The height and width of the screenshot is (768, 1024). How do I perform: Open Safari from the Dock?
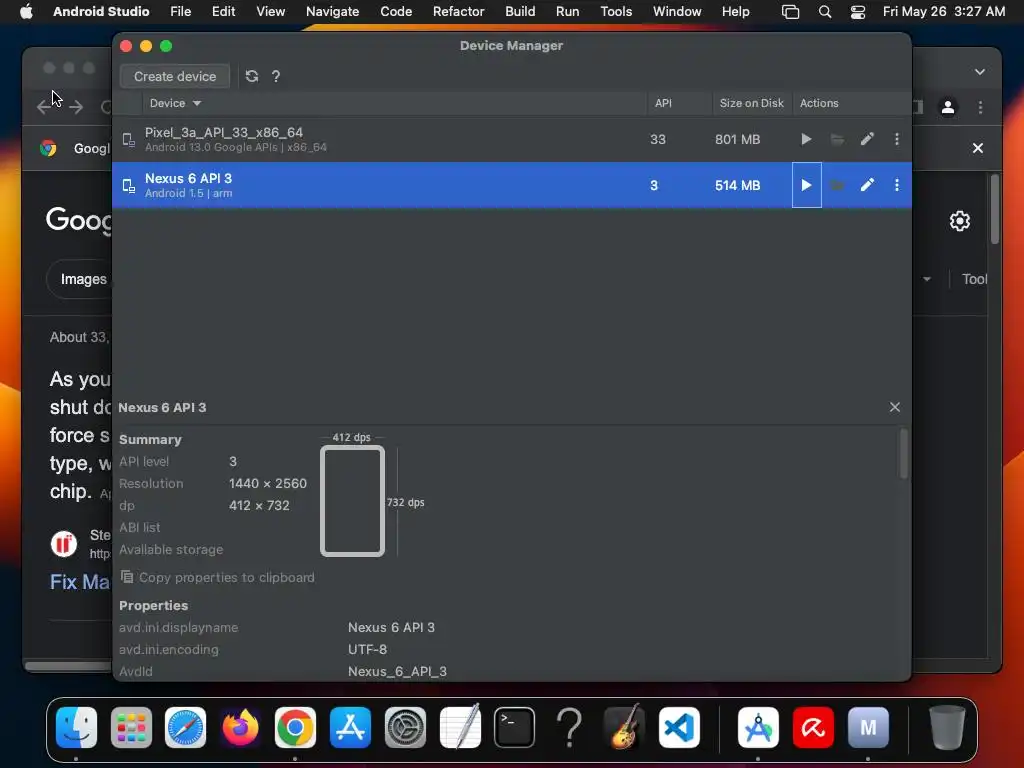click(x=185, y=727)
